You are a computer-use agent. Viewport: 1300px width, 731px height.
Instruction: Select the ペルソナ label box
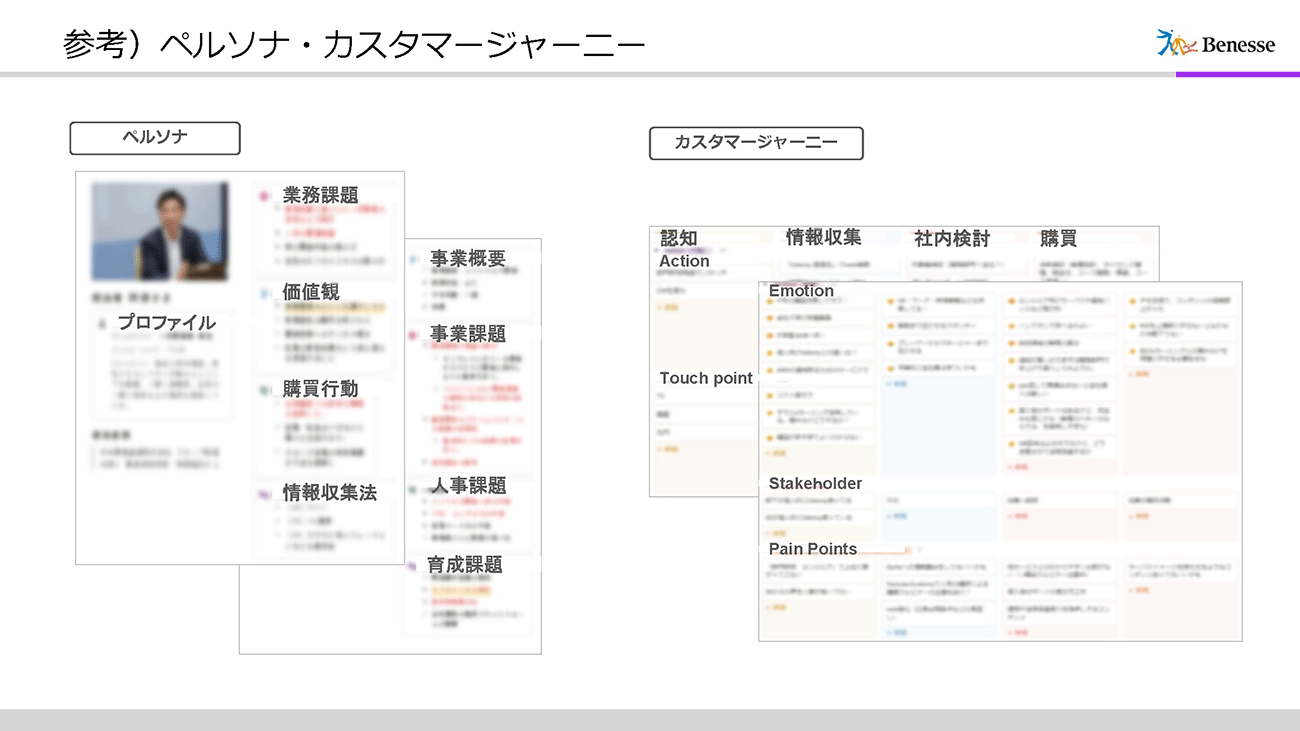pyautogui.click(x=155, y=138)
